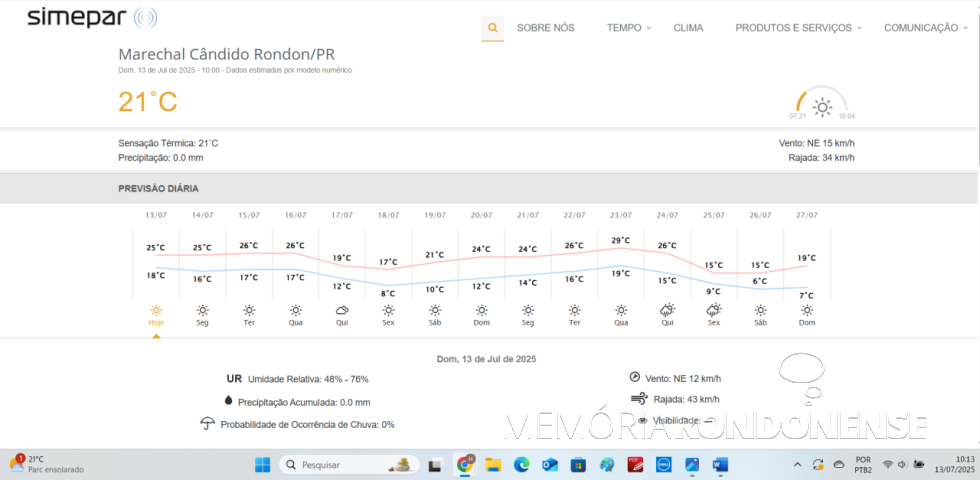
Task: Open the SOBRE NÓS menu item
Action: [545, 28]
